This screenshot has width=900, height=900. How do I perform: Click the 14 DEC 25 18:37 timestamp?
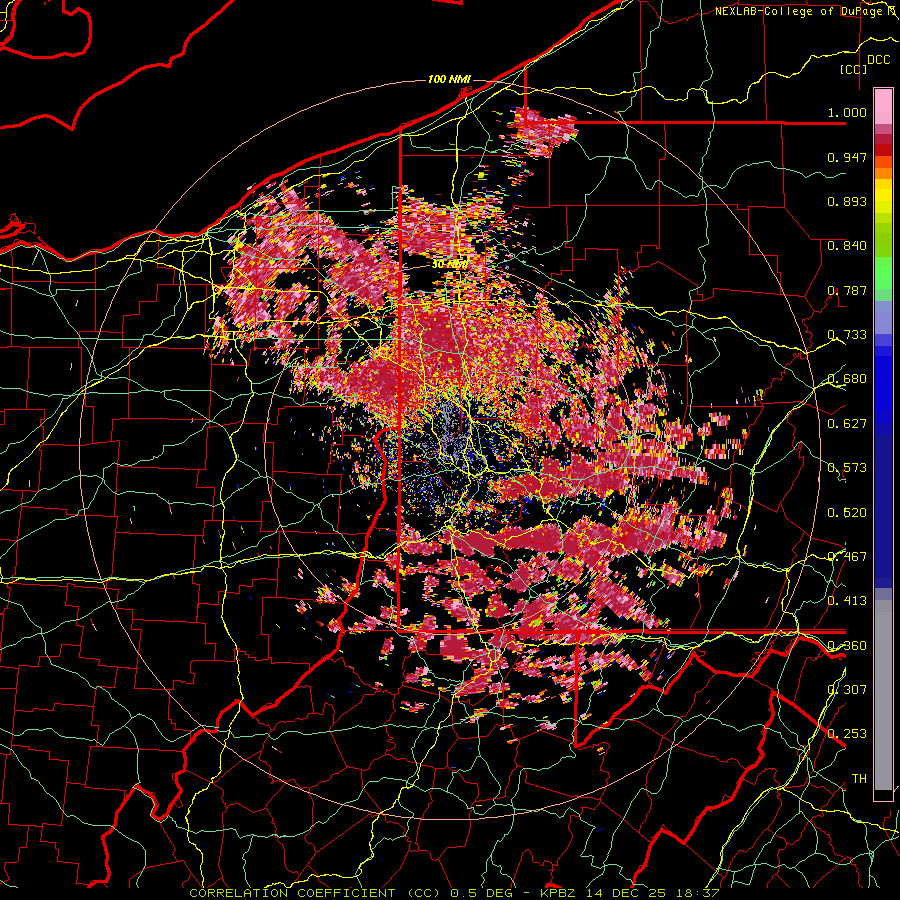[653, 893]
